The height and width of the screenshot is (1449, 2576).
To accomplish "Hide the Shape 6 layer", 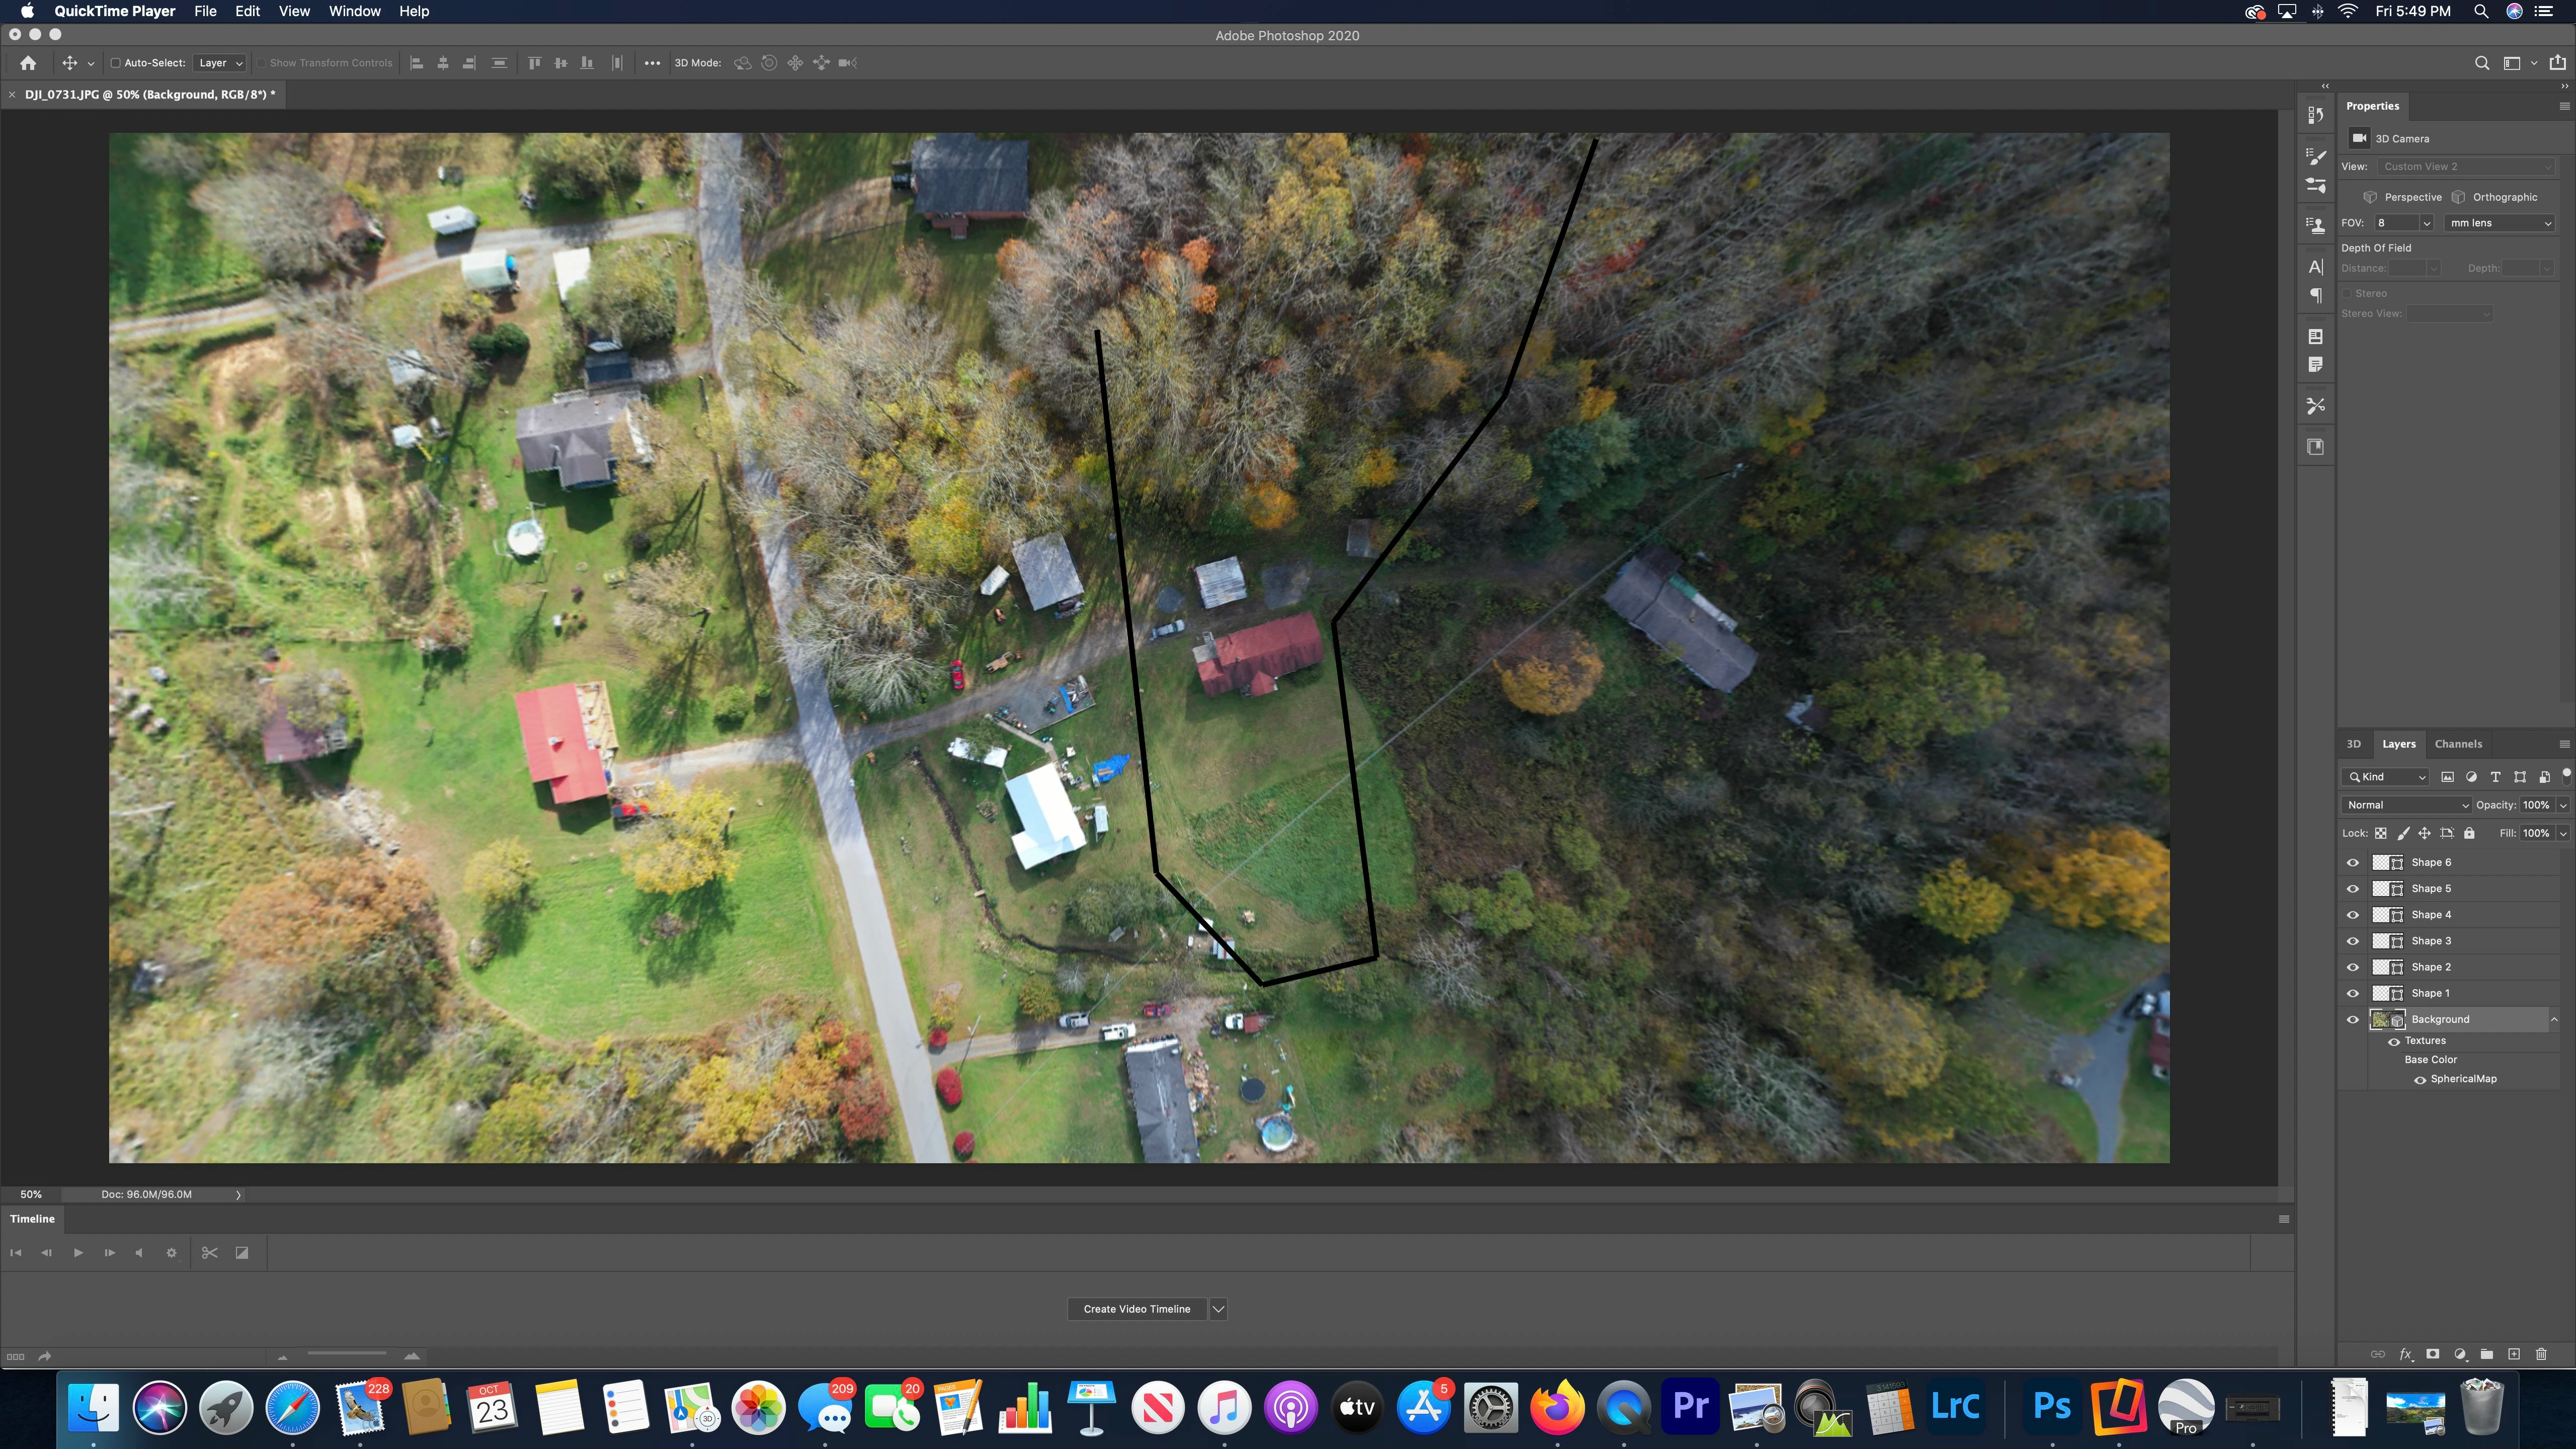I will click(x=2352, y=862).
